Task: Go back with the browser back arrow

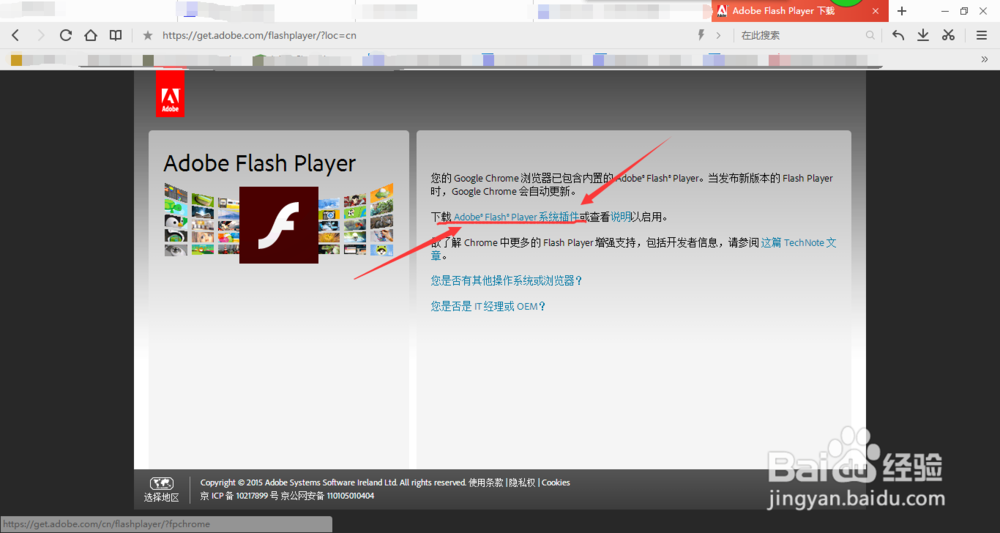Action: 15,35
